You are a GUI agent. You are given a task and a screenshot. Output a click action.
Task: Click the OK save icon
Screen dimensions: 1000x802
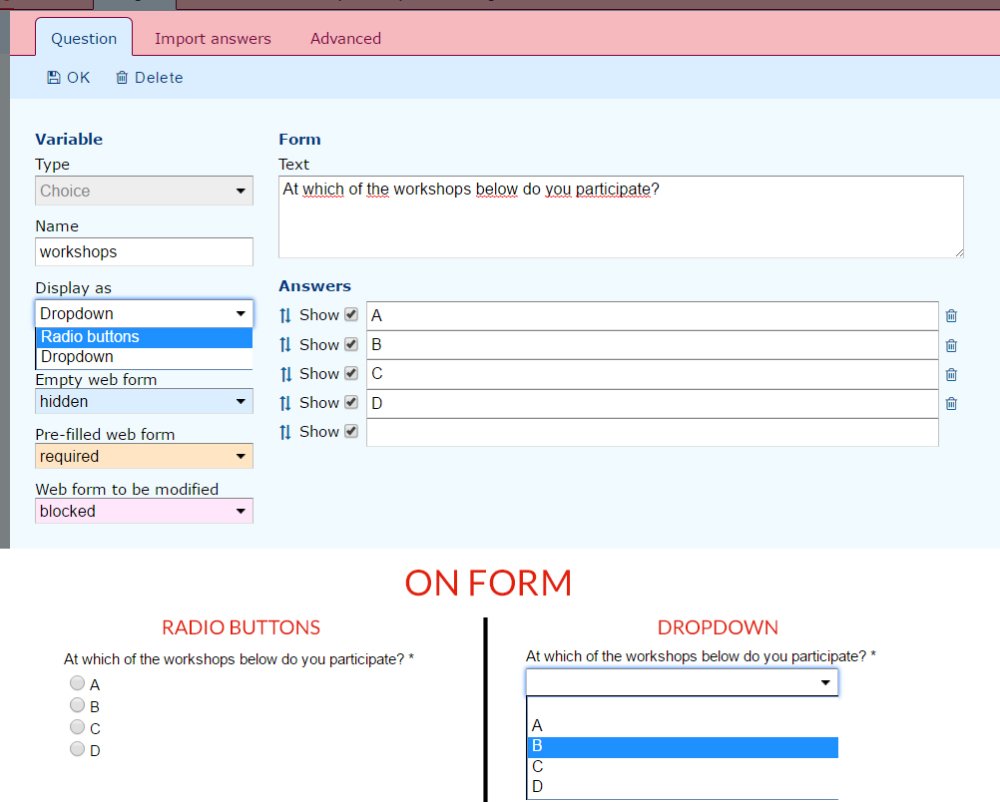pyautogui.click(x=54, y=78)
